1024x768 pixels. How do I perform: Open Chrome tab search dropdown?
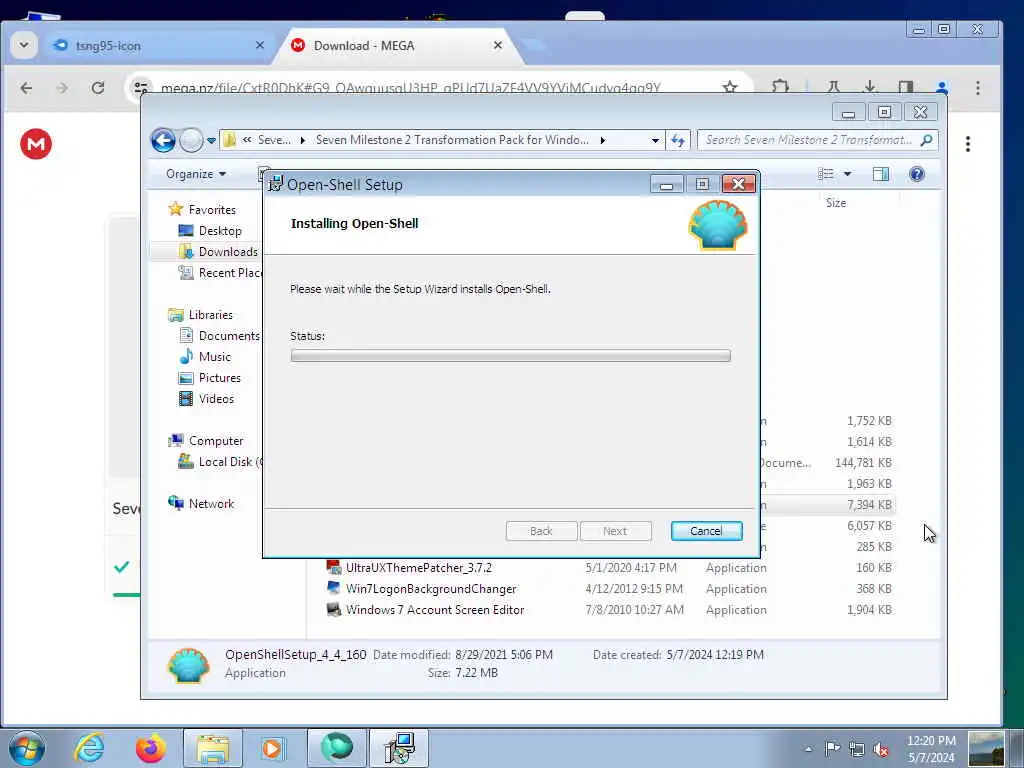point(24,46)
